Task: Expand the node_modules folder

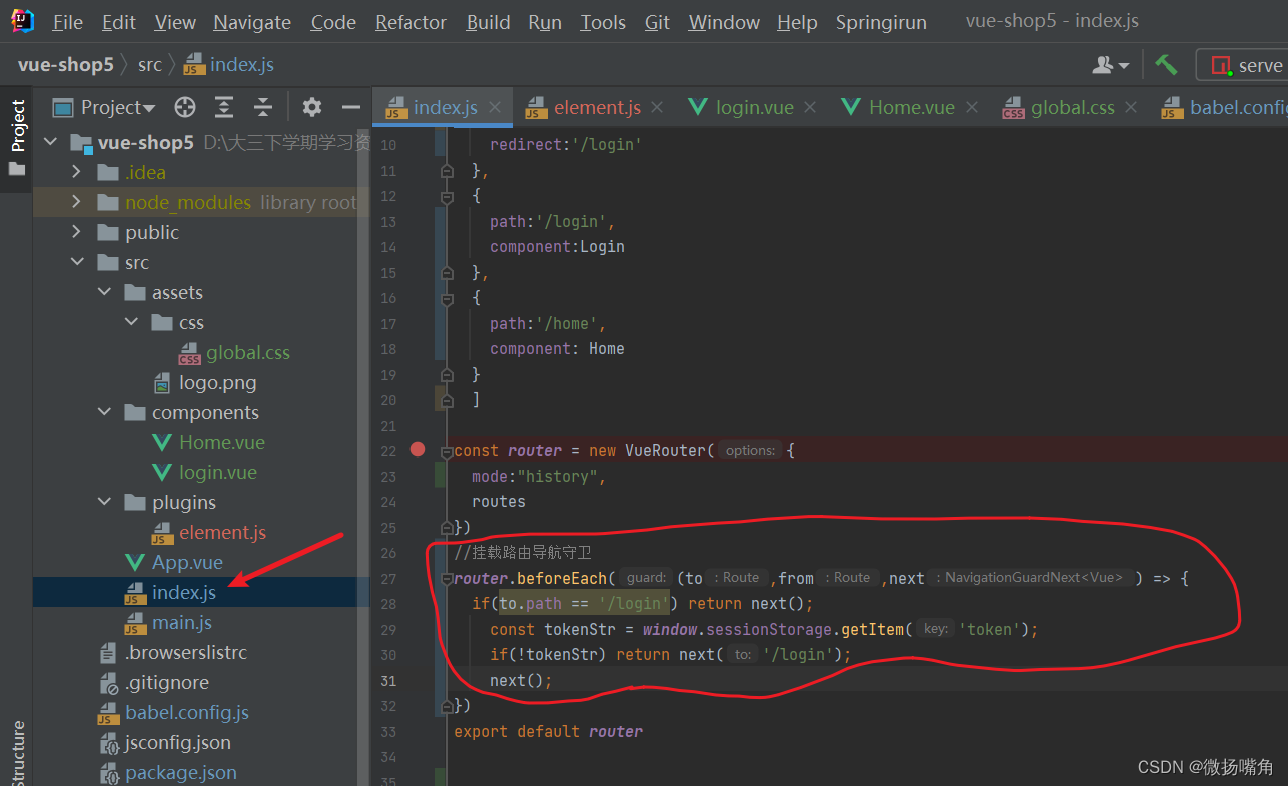Action: point(77,202)
